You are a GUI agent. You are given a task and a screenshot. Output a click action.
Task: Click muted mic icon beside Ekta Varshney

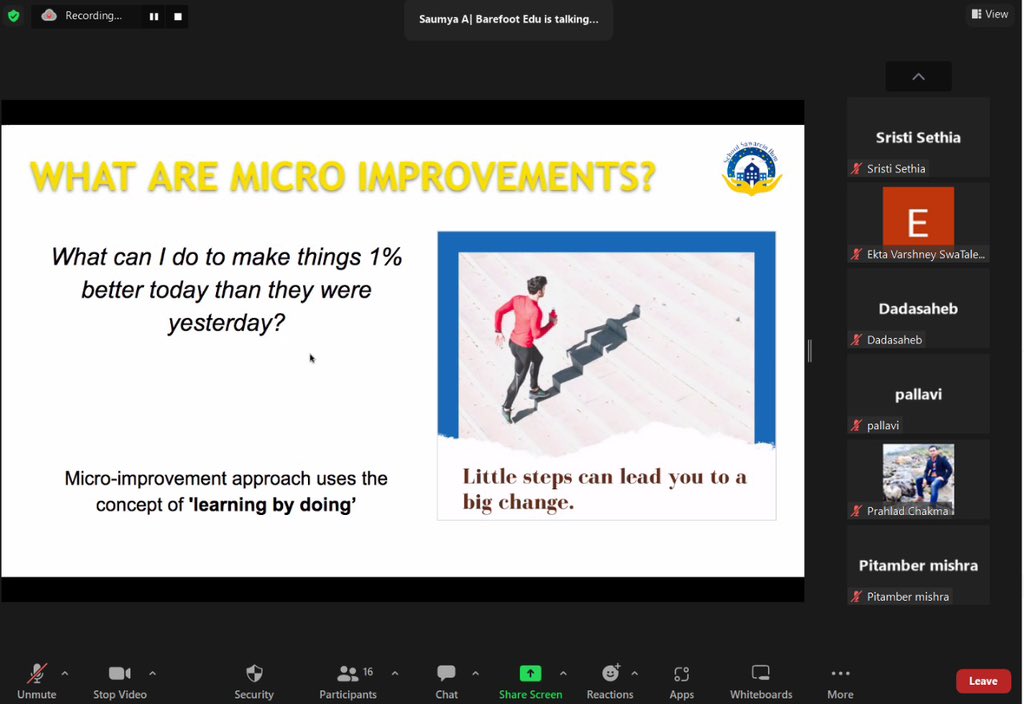coord(856,254)
